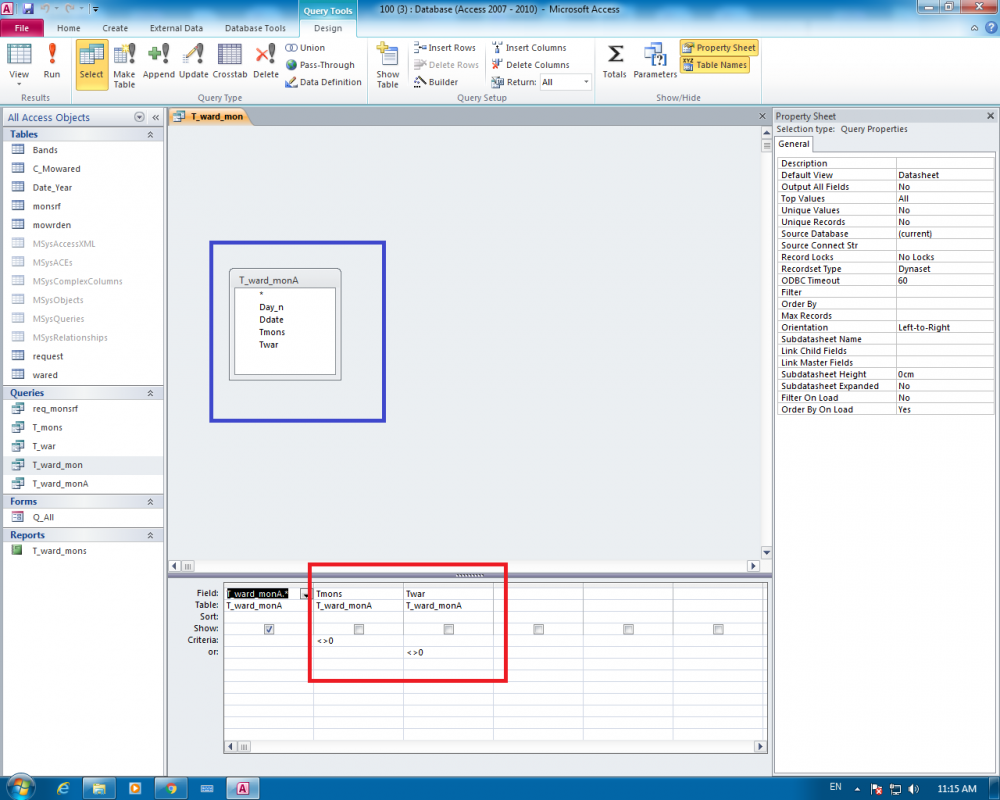Viewport: 1000px width, 800px height.
Task: Switch to Update query type
Action: click(x=193, y=62)
